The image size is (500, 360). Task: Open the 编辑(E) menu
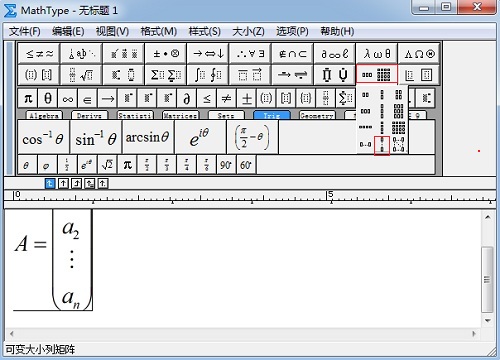point(68,32)
